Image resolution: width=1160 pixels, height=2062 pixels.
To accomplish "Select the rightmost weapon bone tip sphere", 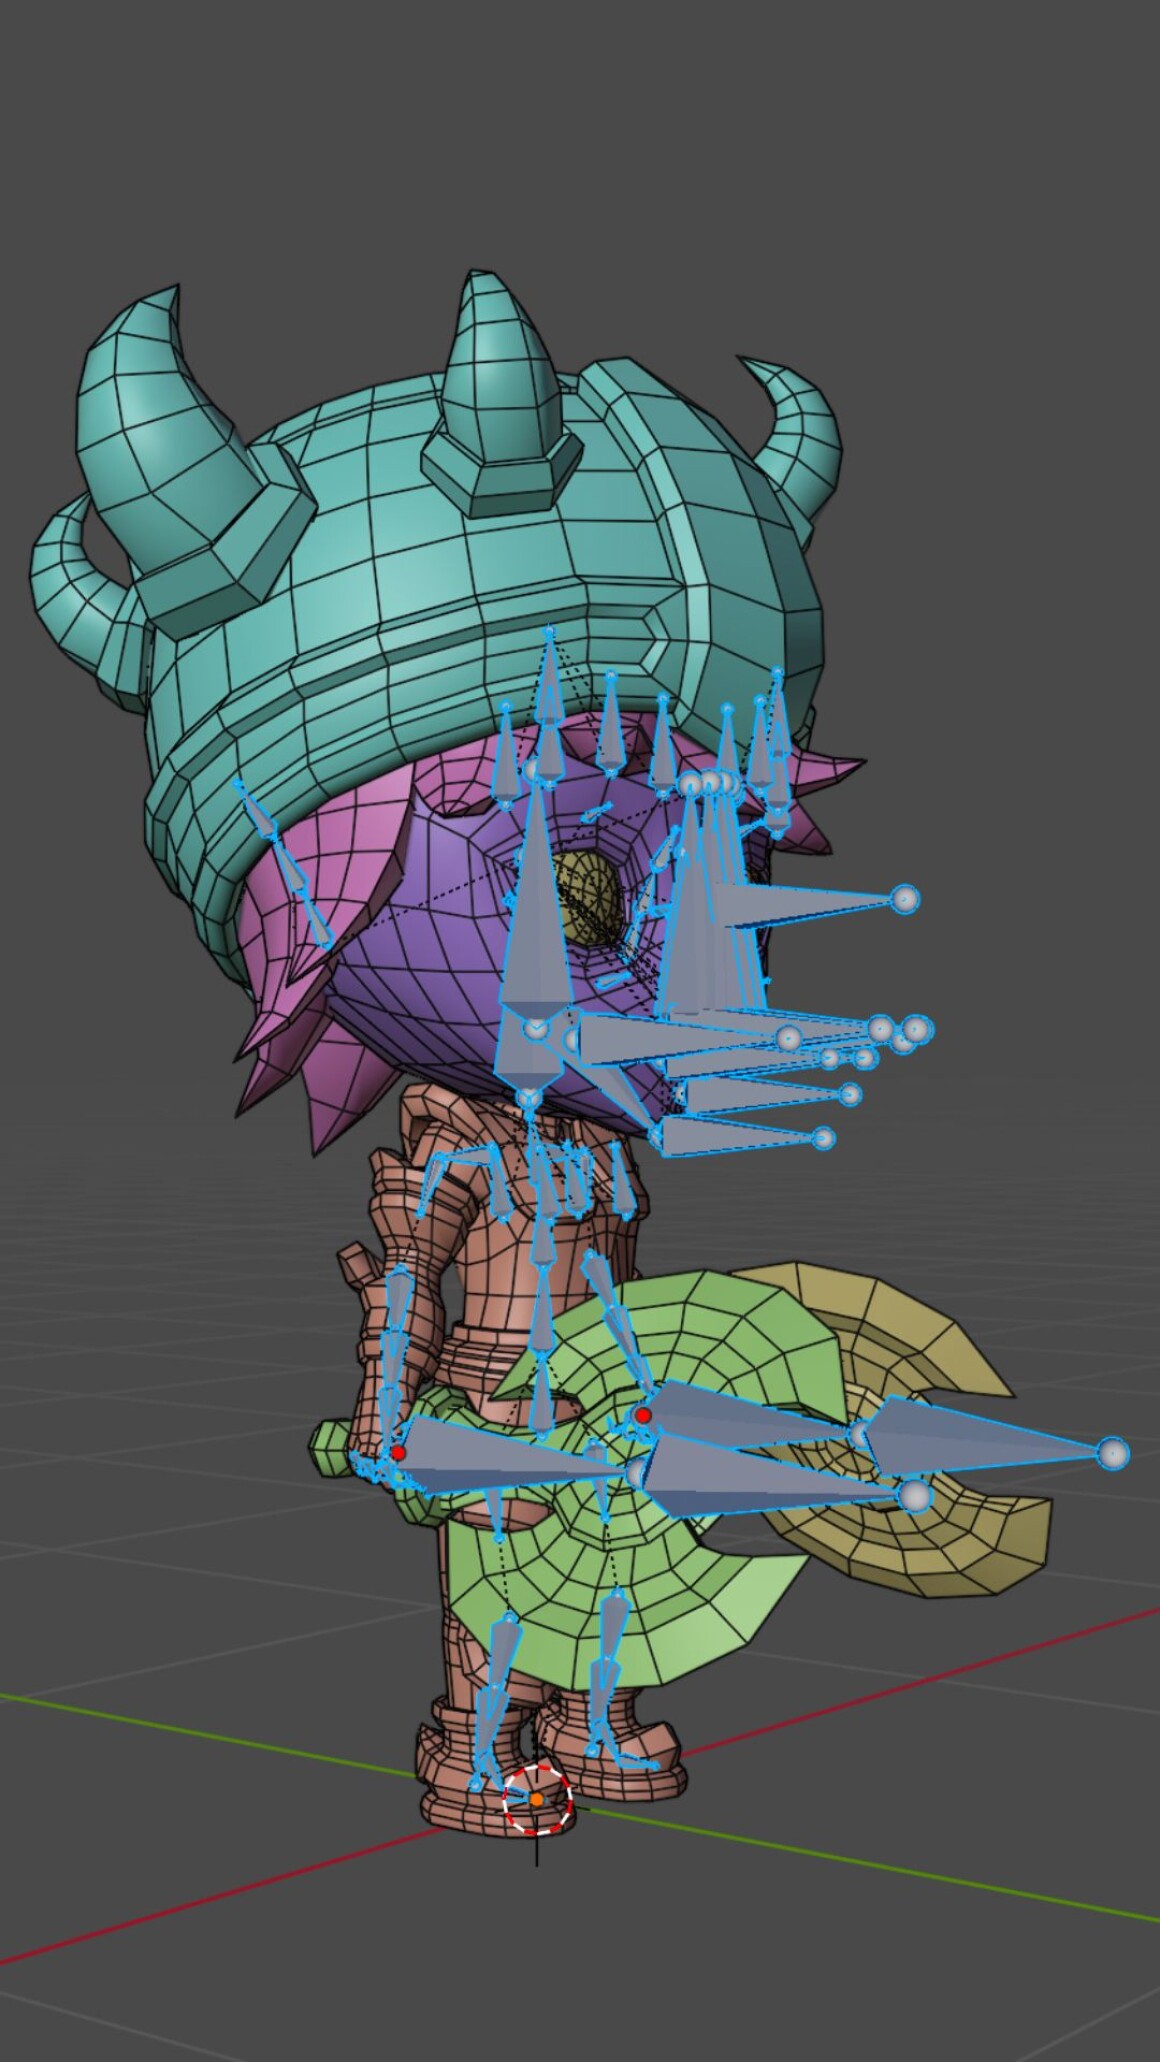I will (x=1112, y=1453).
